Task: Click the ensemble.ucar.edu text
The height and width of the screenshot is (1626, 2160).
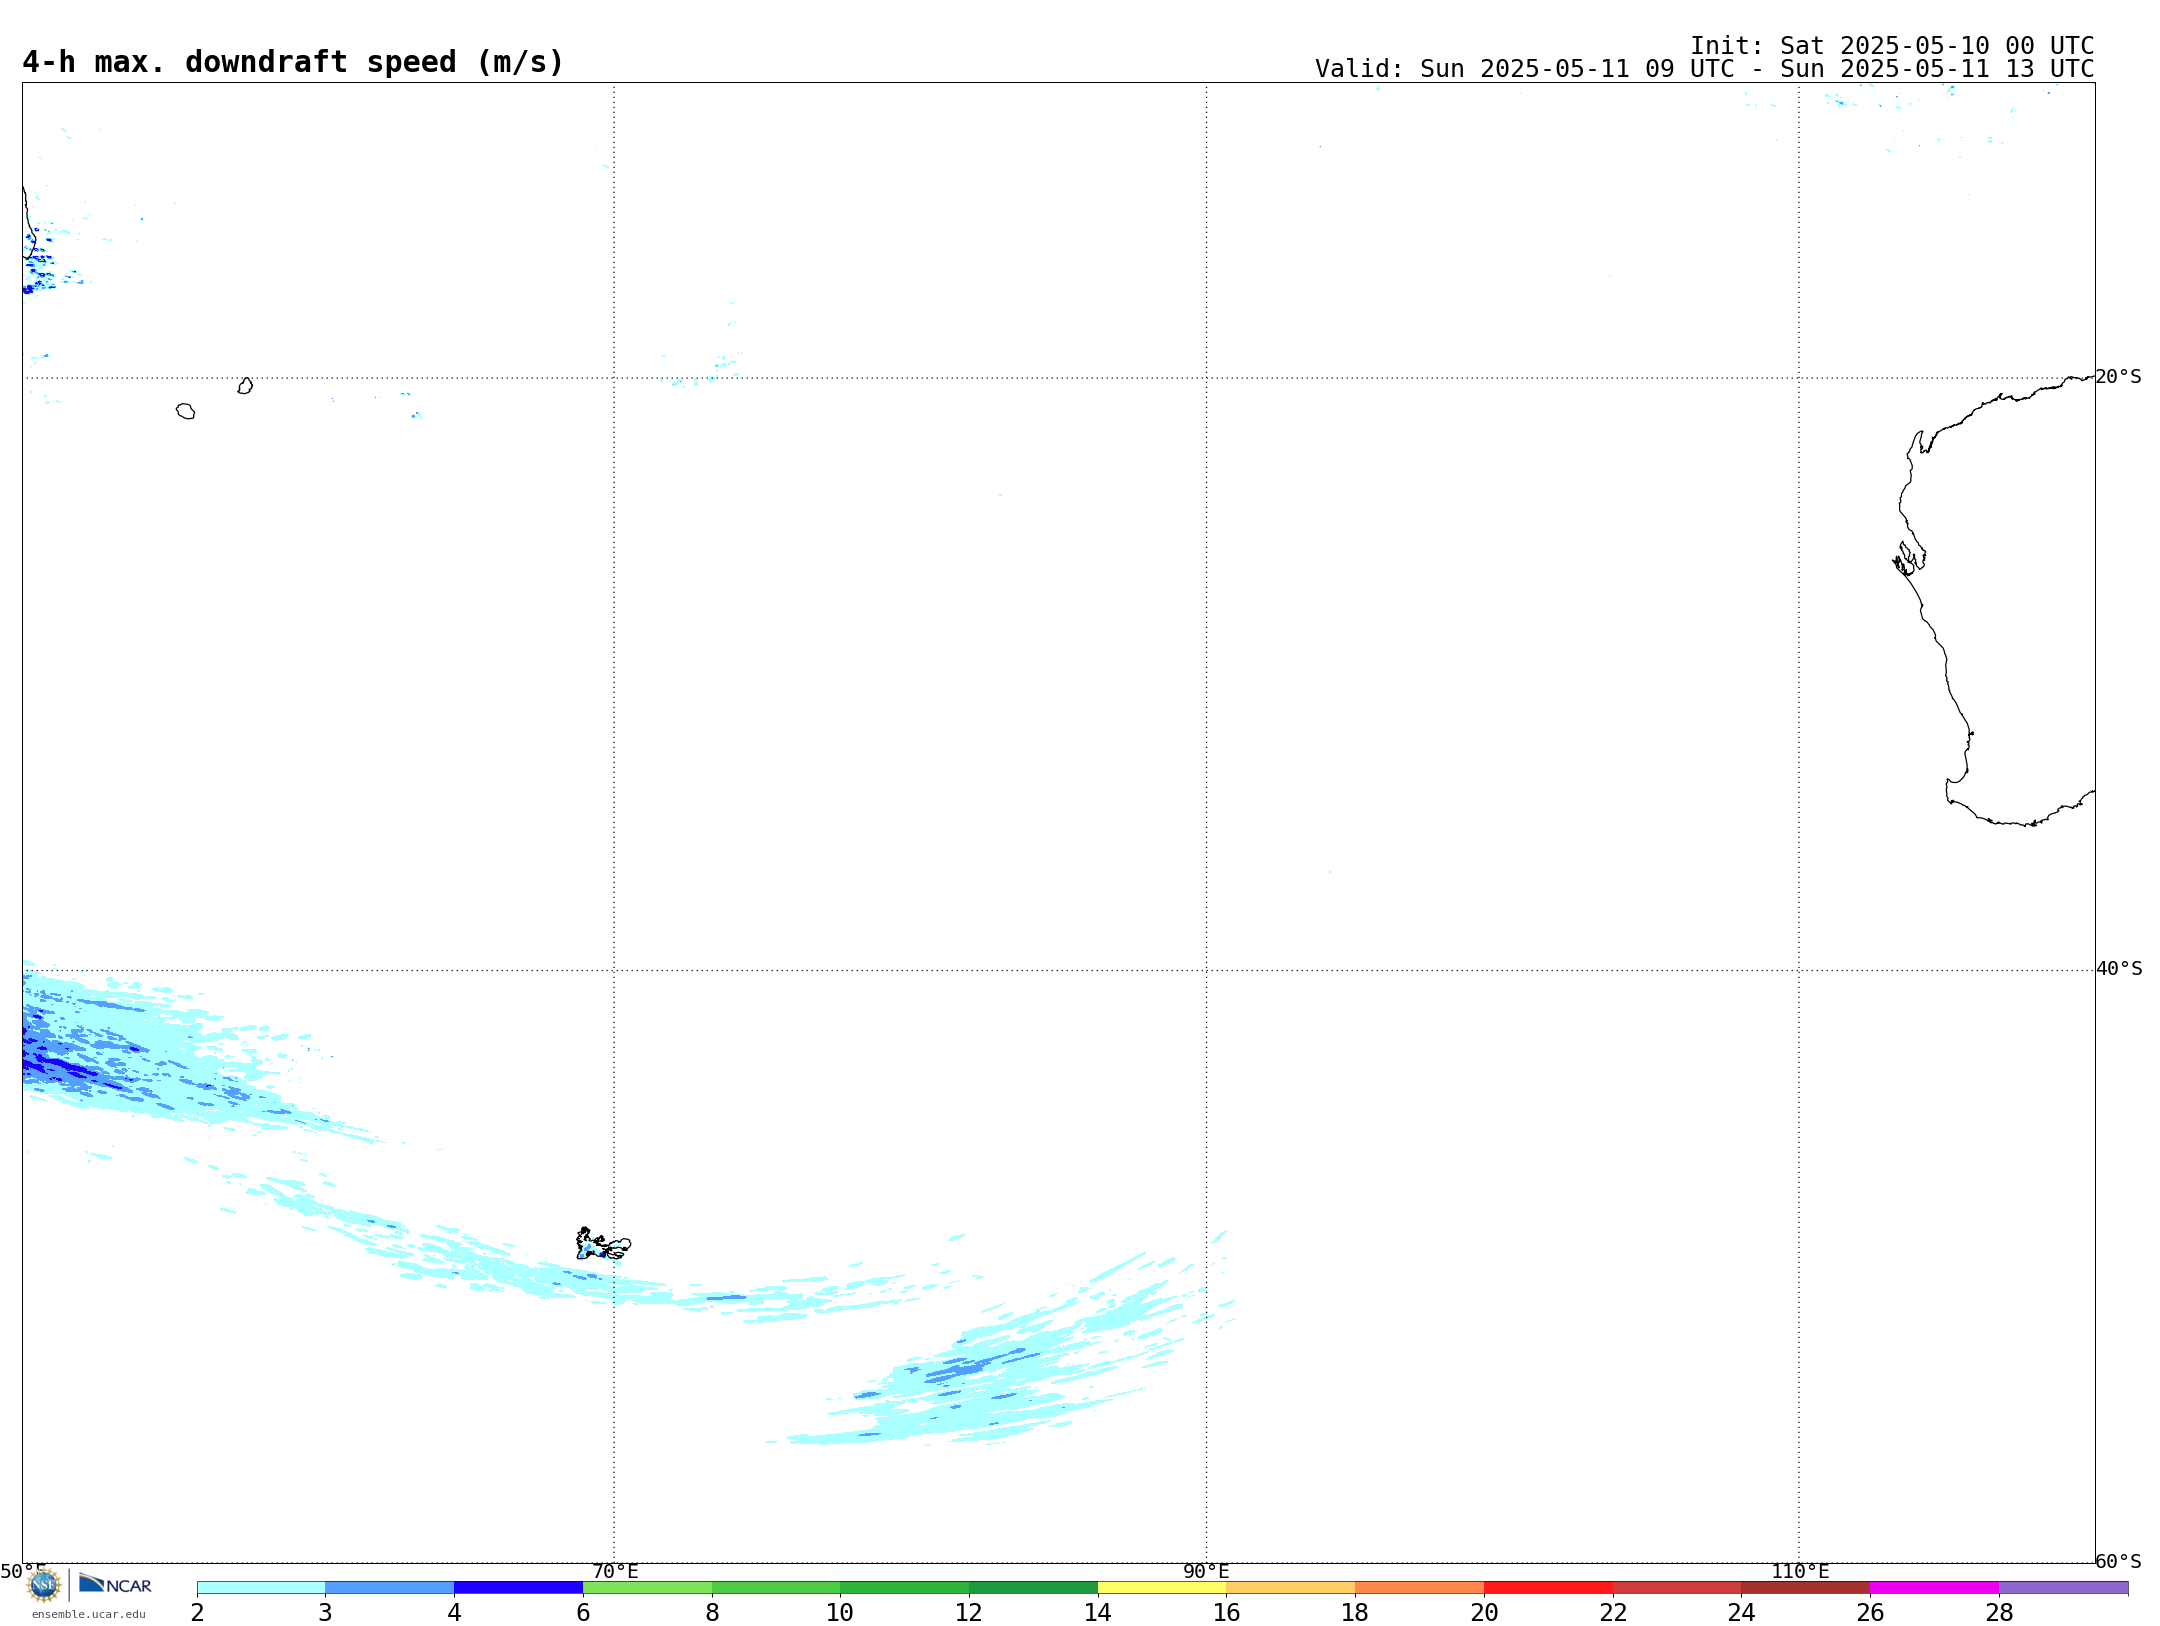Action: [89, 1614]
